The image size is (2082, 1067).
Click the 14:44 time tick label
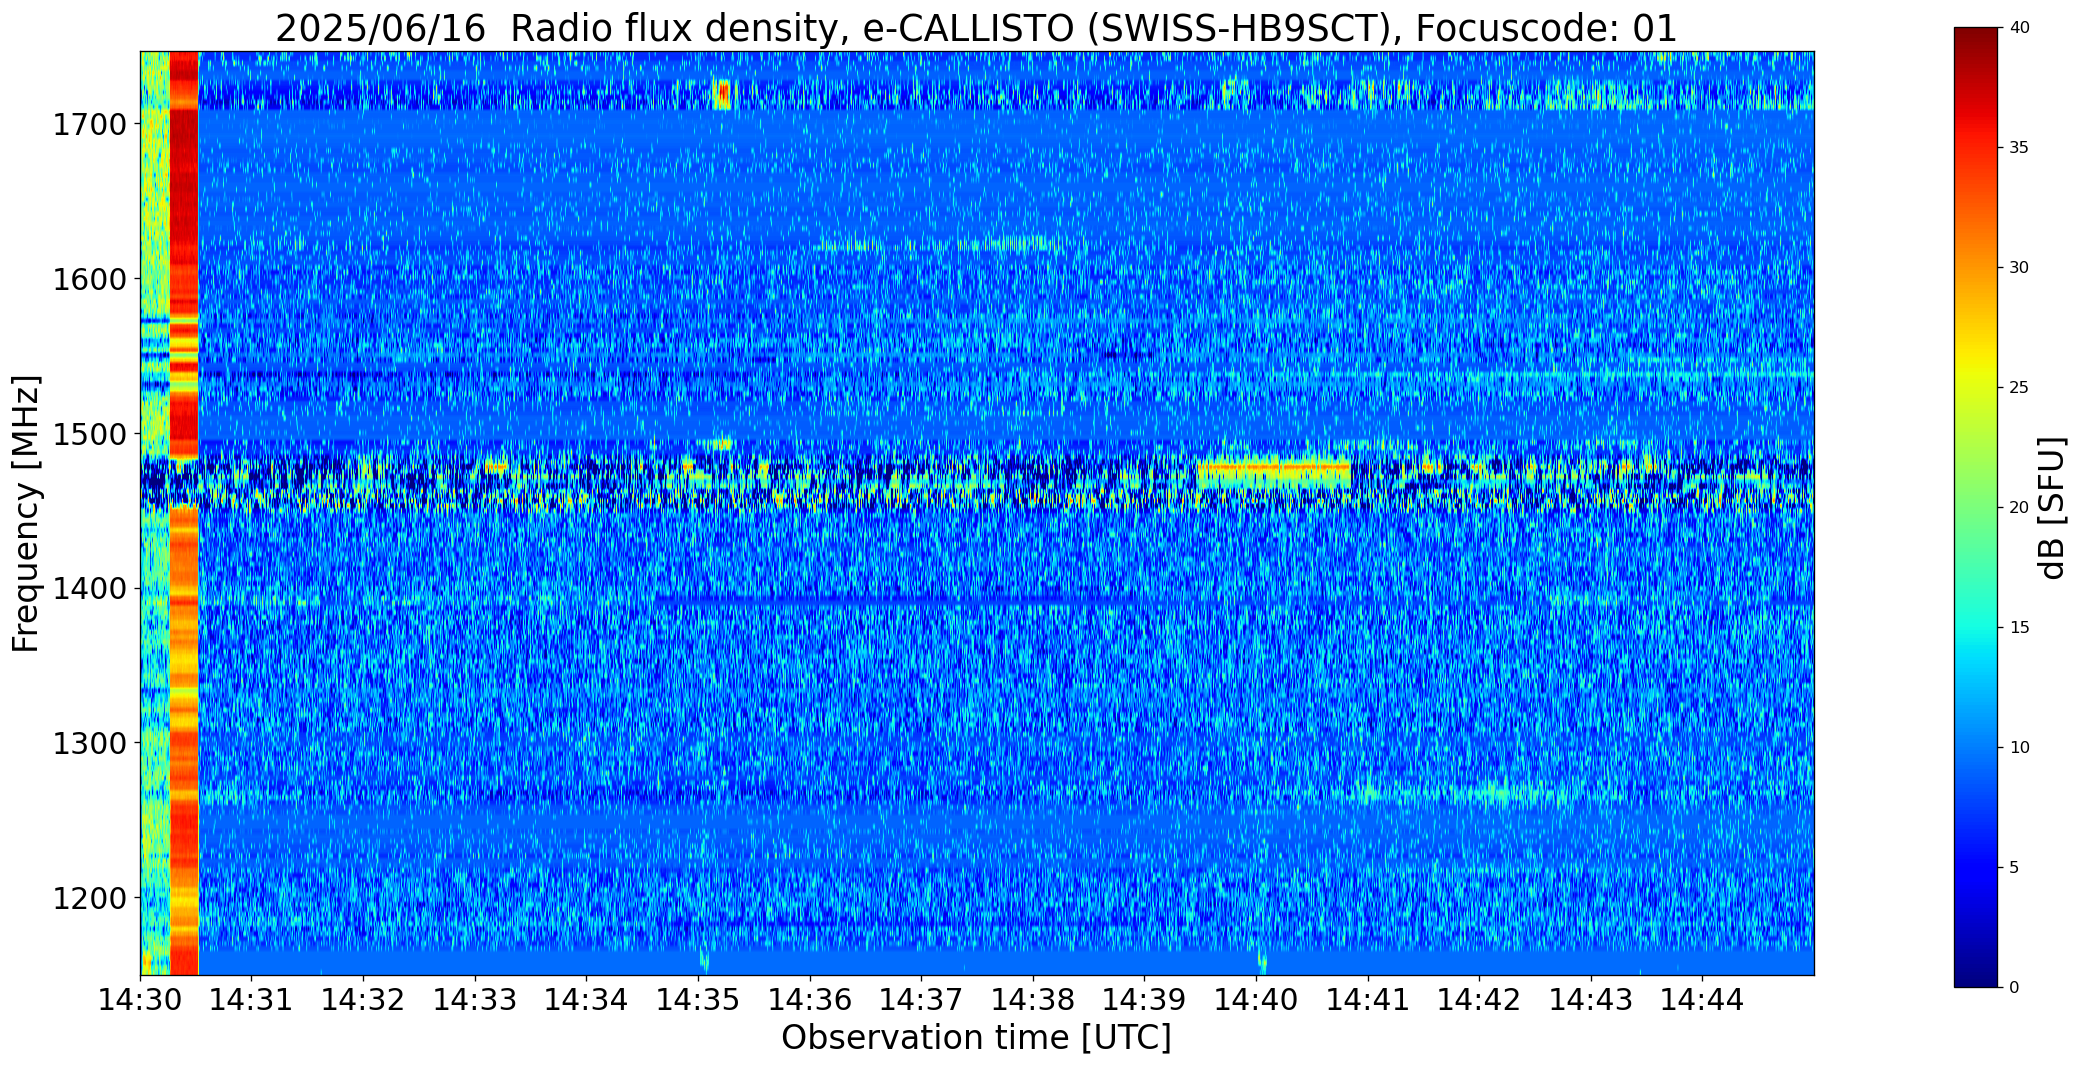[x=1702, y=1000]
